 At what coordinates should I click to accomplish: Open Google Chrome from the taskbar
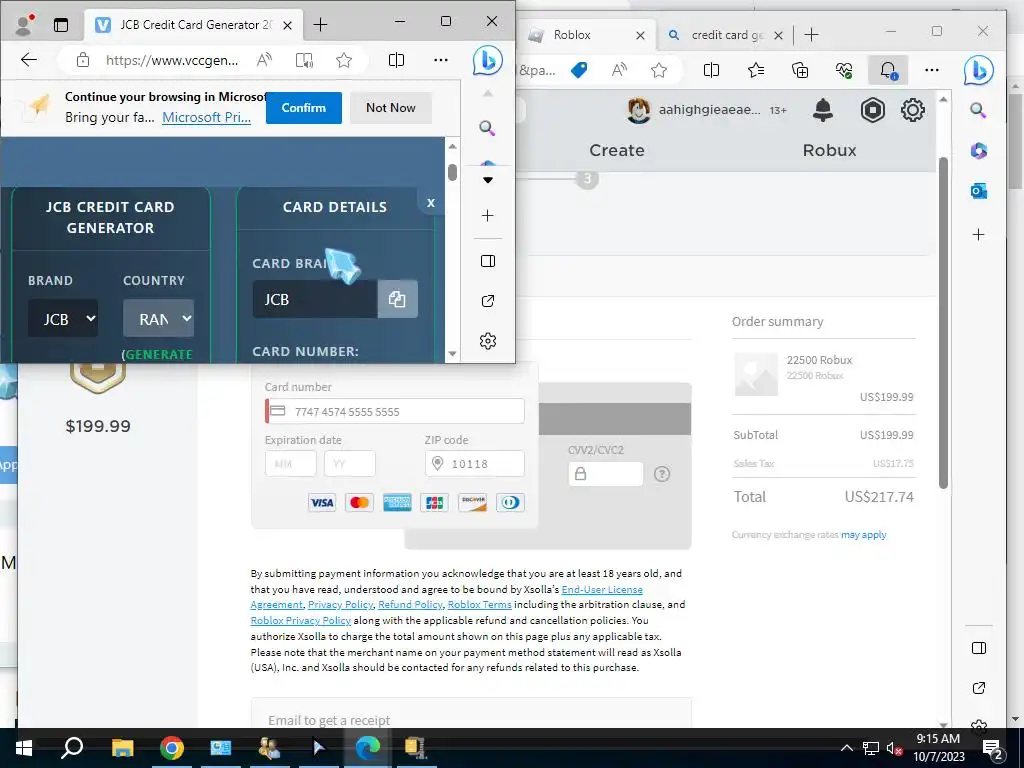pos(172,748)
